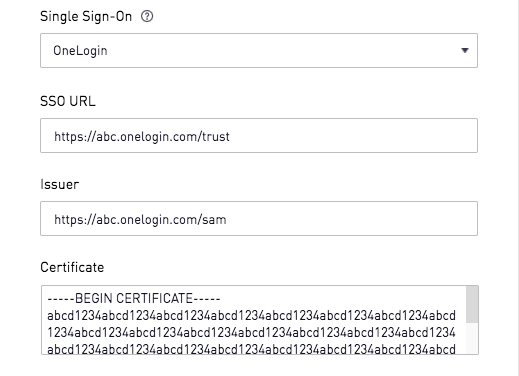Focus the SSO URL input field
The width and height of the screenshot is (519, 376).
click(259, 135)
